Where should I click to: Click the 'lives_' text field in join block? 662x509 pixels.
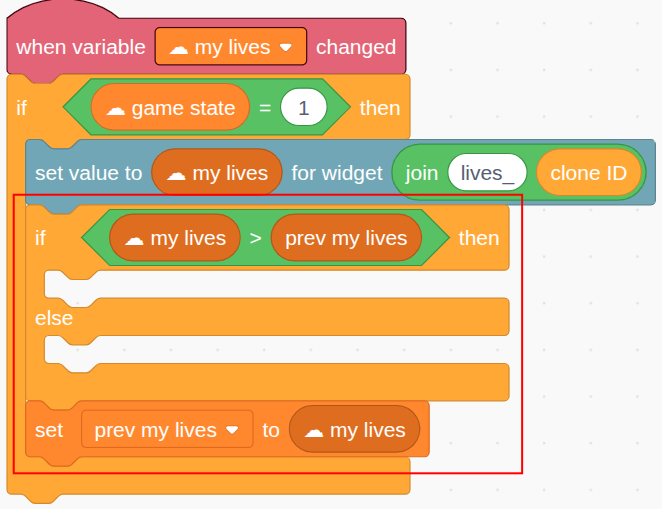(487, 172)
